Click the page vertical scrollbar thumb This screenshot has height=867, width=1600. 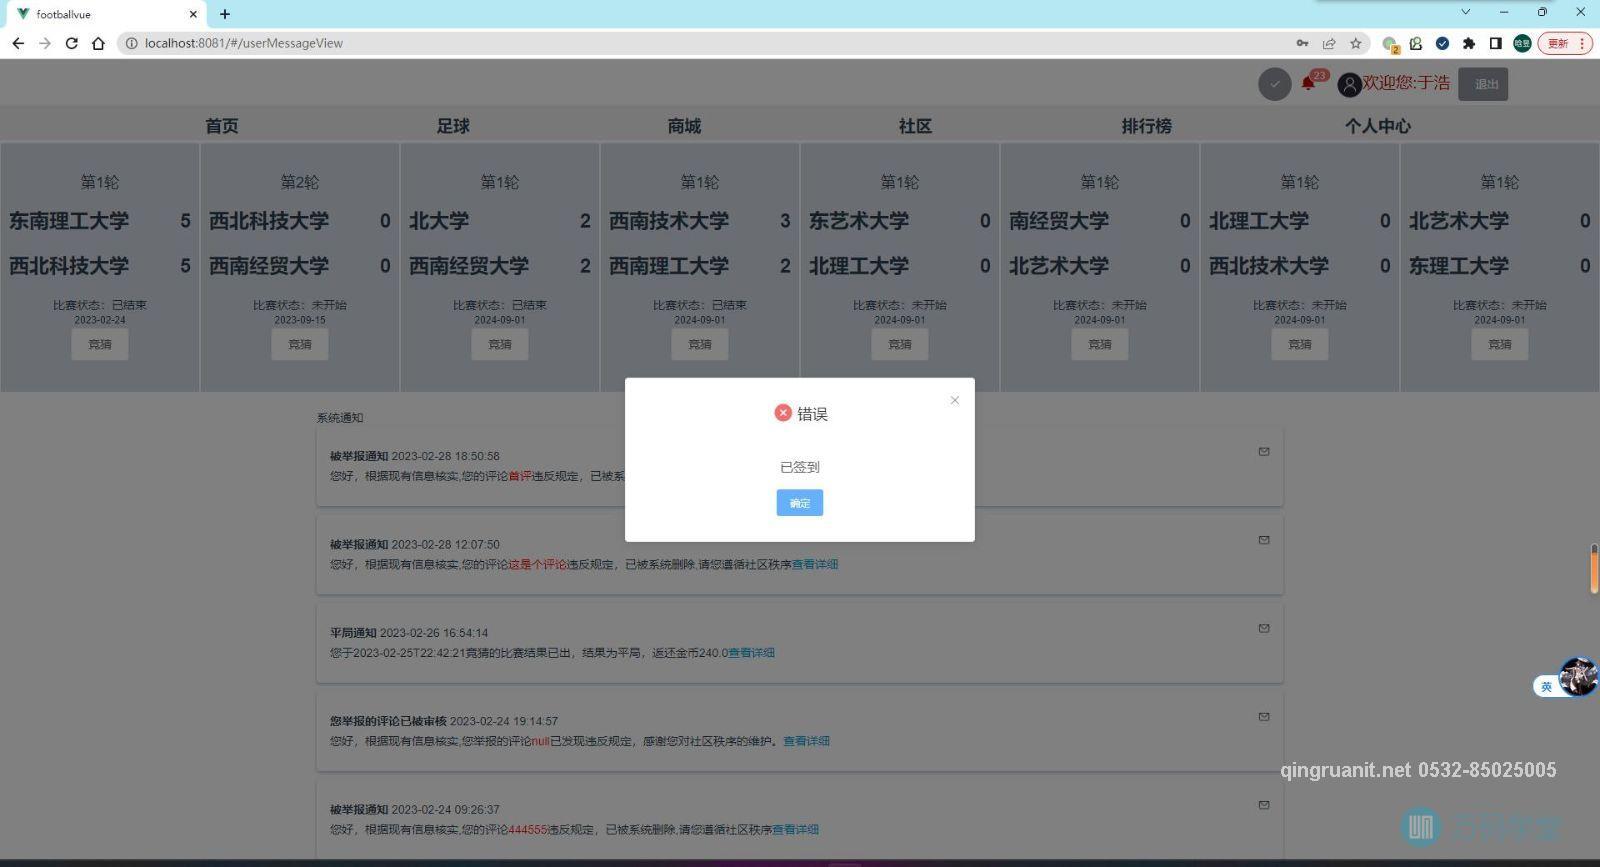[1594, 569]
